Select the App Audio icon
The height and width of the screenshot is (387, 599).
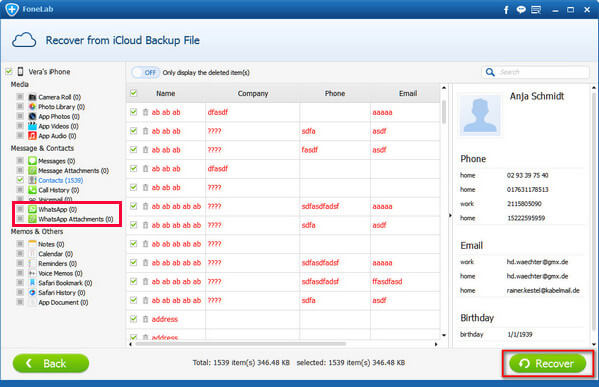point(32,136)
